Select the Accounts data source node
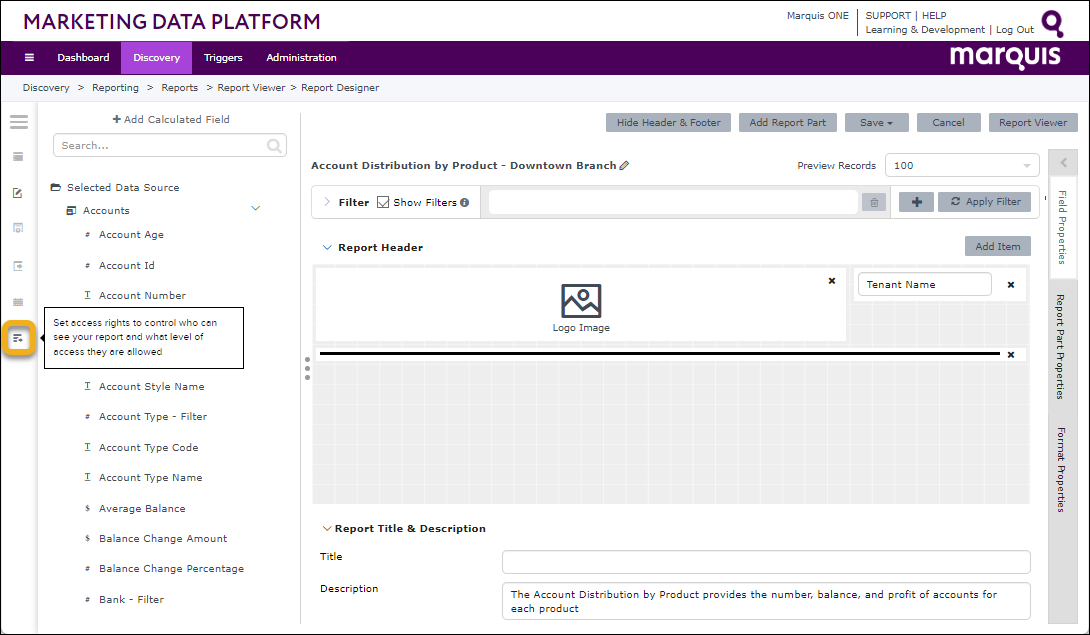 (98, 211)
